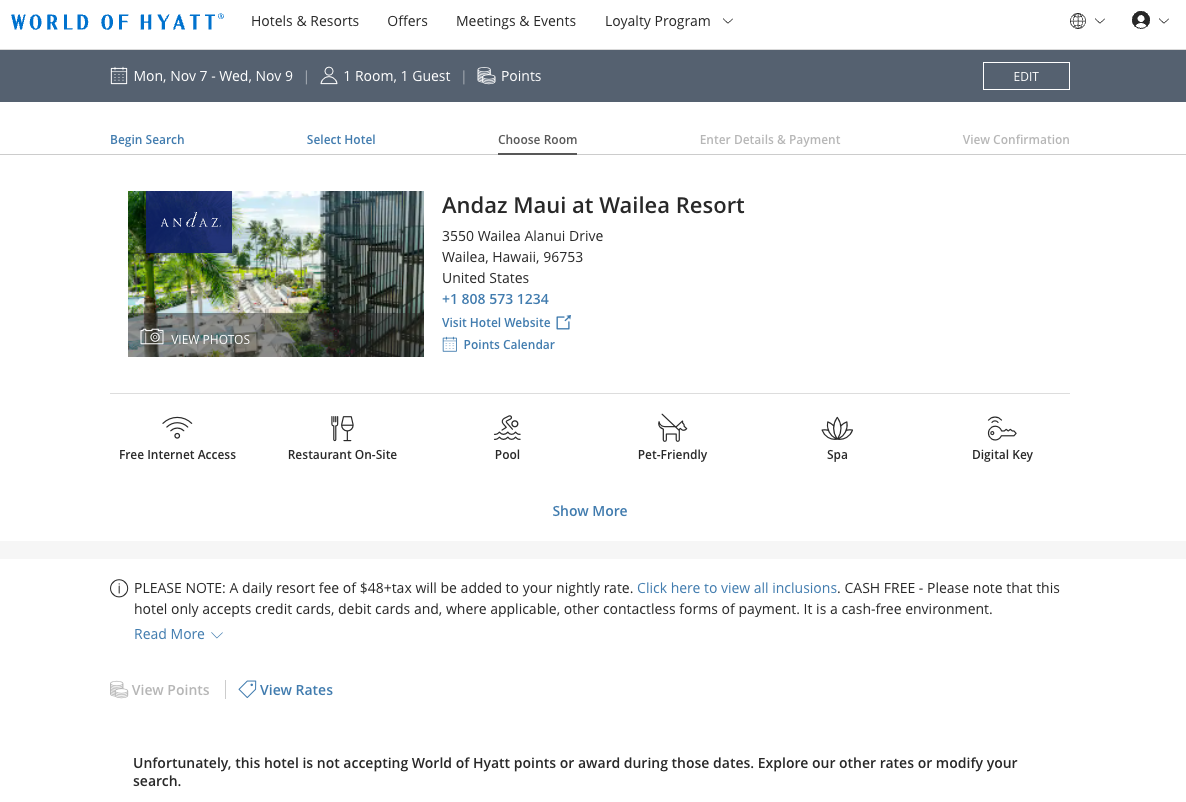The width and height of the screenshot is (1186, 802).
Task: Expand the Loyalty Program dropdown
Action: [x=668, y=20]
